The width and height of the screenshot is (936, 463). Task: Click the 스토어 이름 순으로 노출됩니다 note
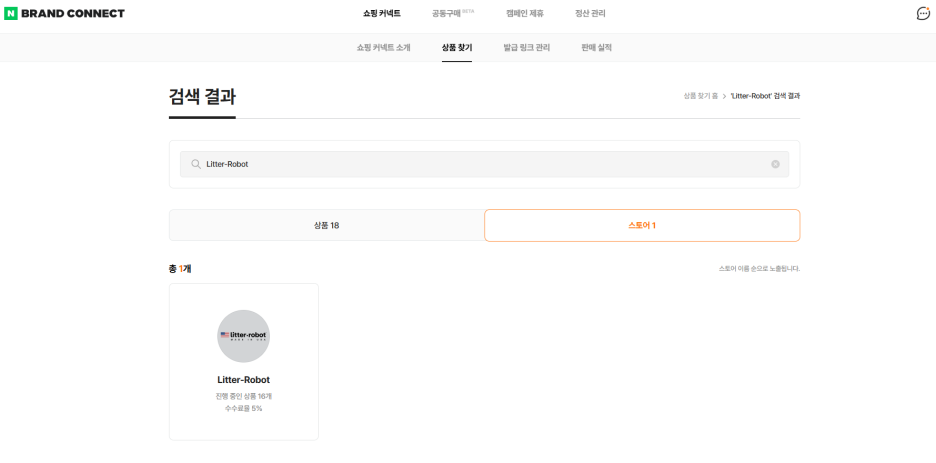759,269
